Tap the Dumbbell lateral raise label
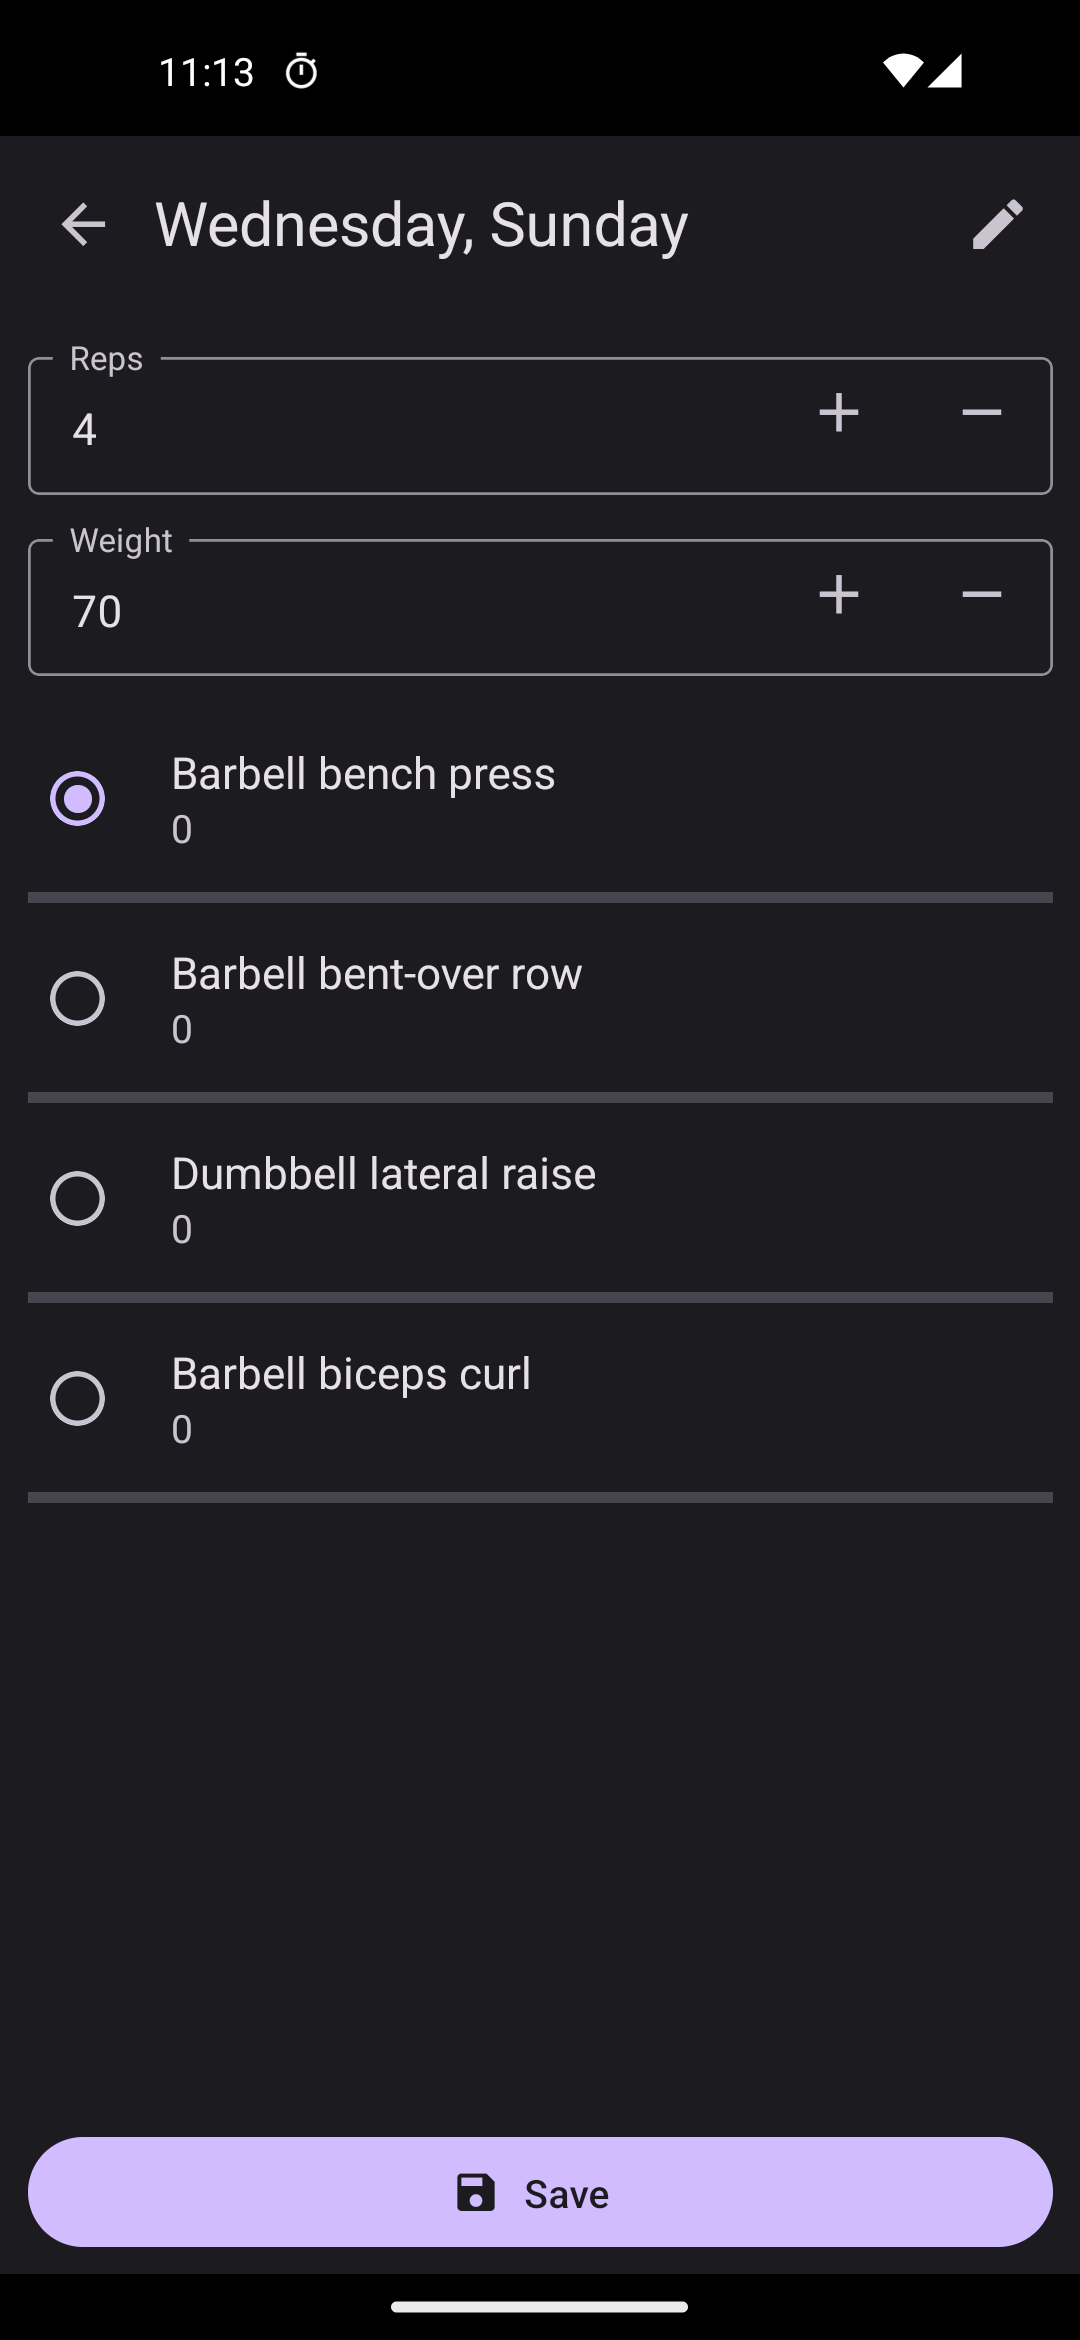 pos(383,1174)
